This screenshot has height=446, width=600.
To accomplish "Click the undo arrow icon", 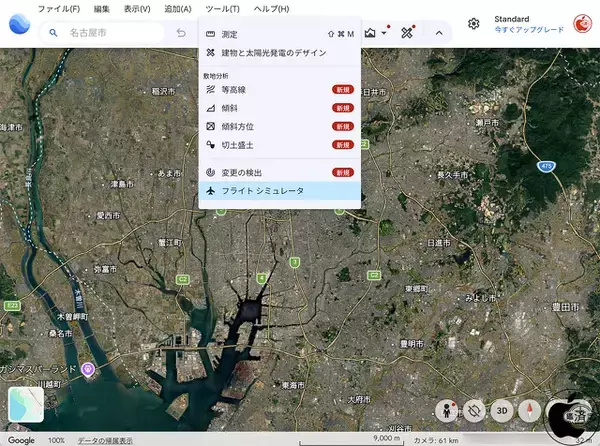I will point(181,33).
